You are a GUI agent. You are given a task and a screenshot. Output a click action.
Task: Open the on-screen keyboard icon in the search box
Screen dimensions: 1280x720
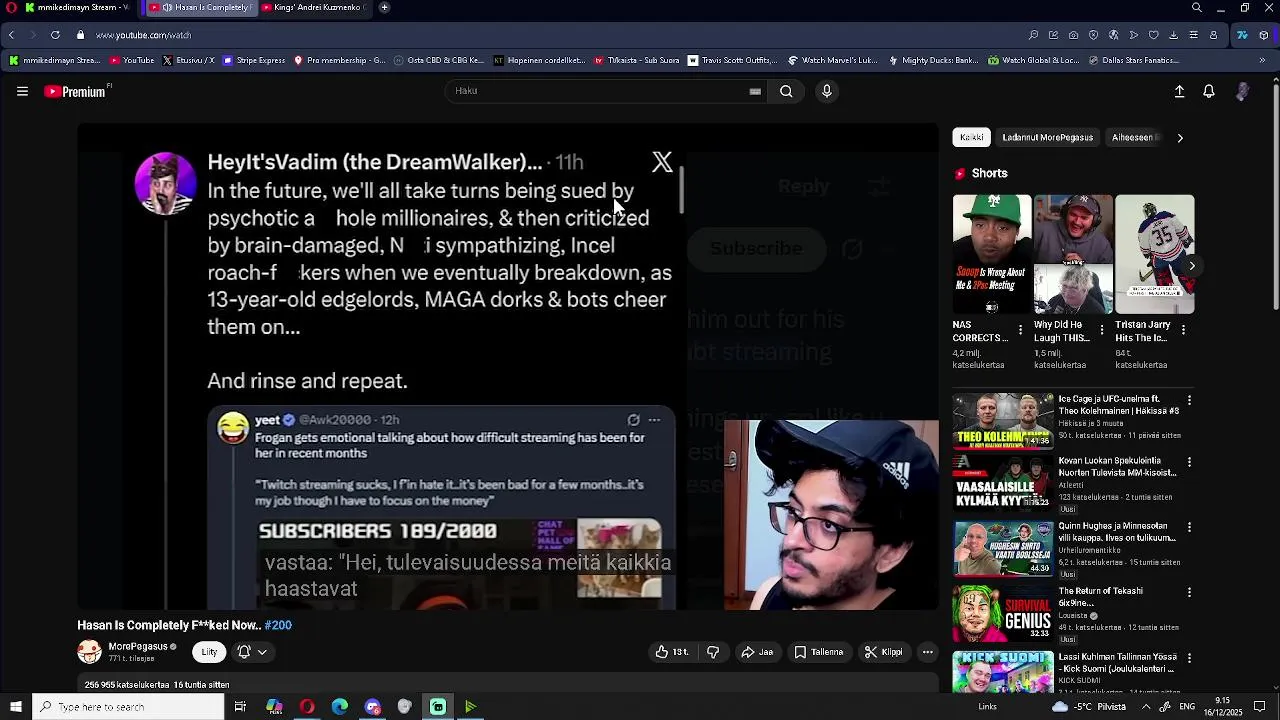(755, 91)
